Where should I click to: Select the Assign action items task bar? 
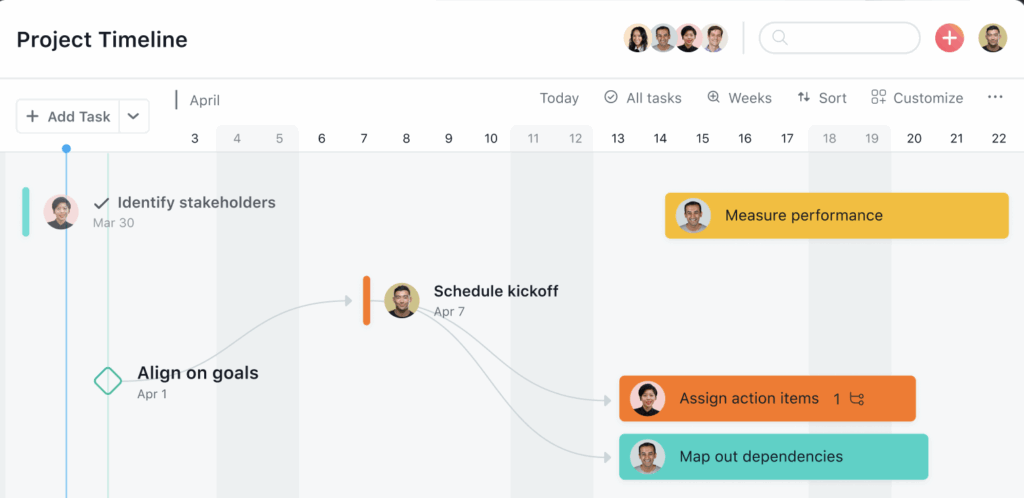pyautogui.click(x=767, y=398)
